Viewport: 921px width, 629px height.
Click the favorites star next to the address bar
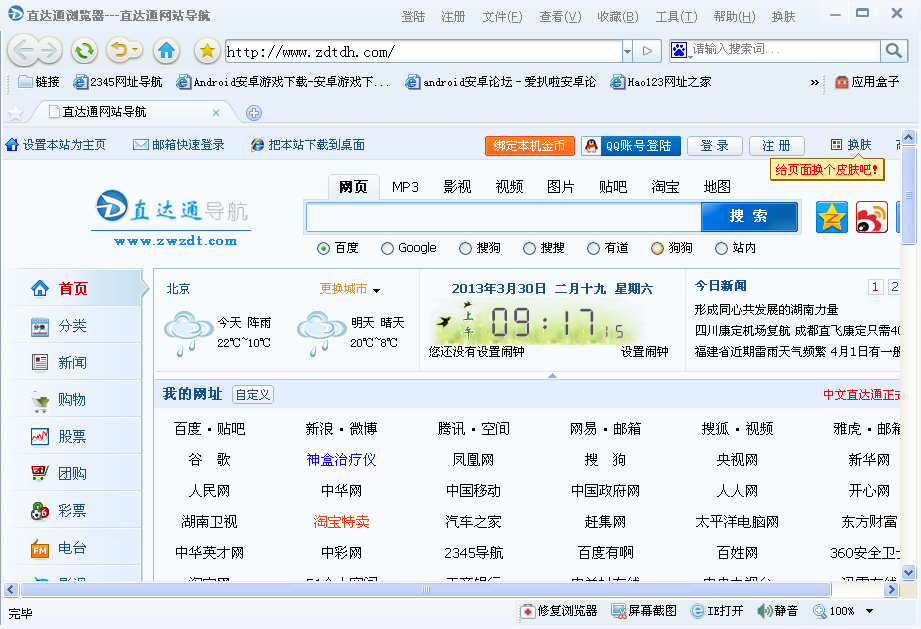click(x=207, y=51)
